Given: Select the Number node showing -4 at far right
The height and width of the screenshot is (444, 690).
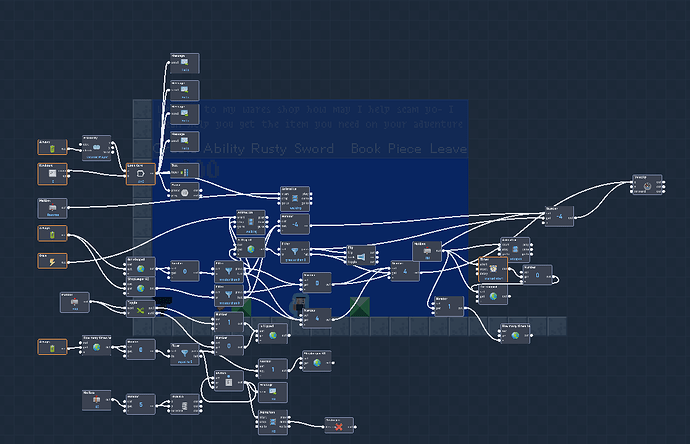Looking at the screenshot, I should coord(559,216).
